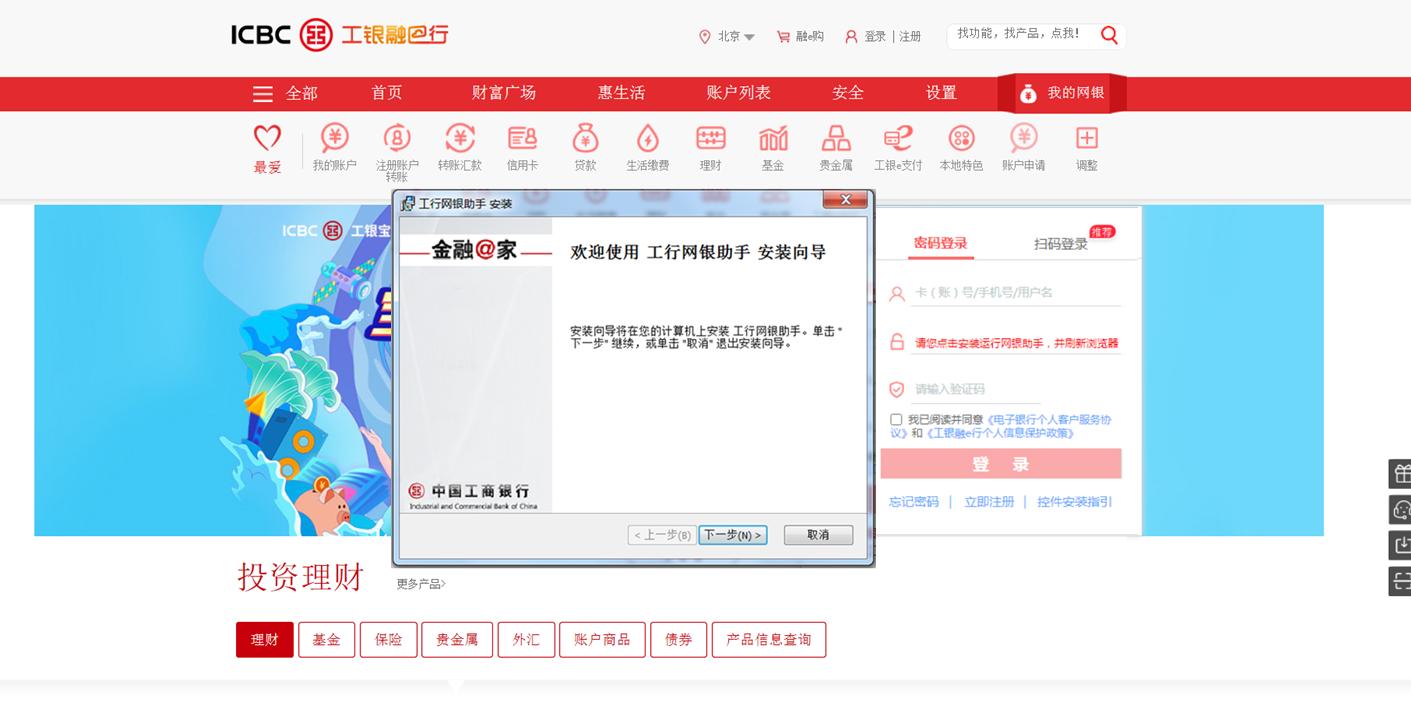Open the 我的账户 account icon
The image size is (1411, 706).
pyautogui.click(x=334, y=139)
